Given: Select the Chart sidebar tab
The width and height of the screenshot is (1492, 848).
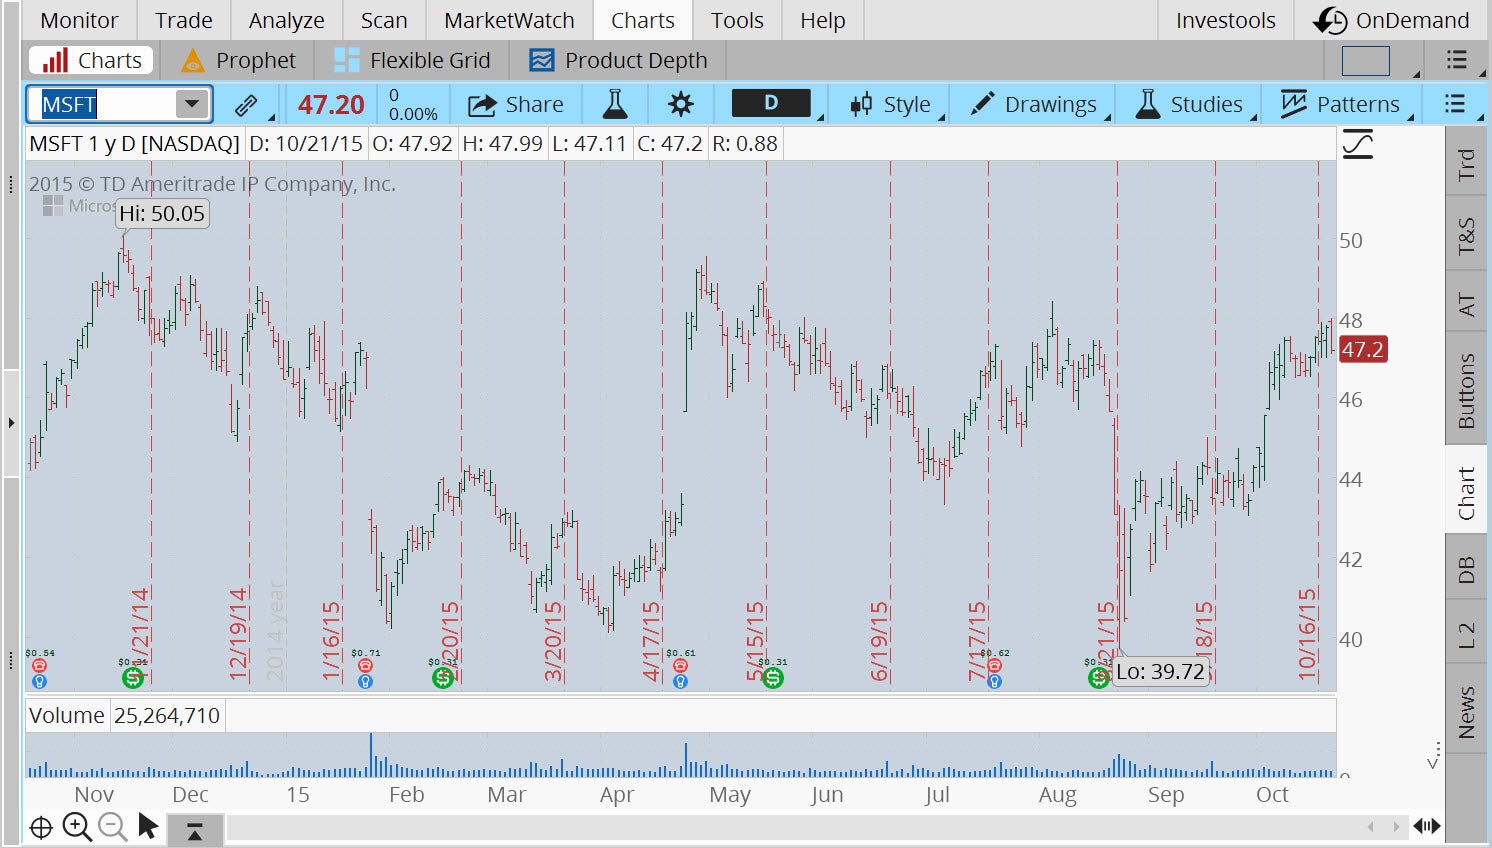Looking at the screenshot, I should coord(1466,492).
